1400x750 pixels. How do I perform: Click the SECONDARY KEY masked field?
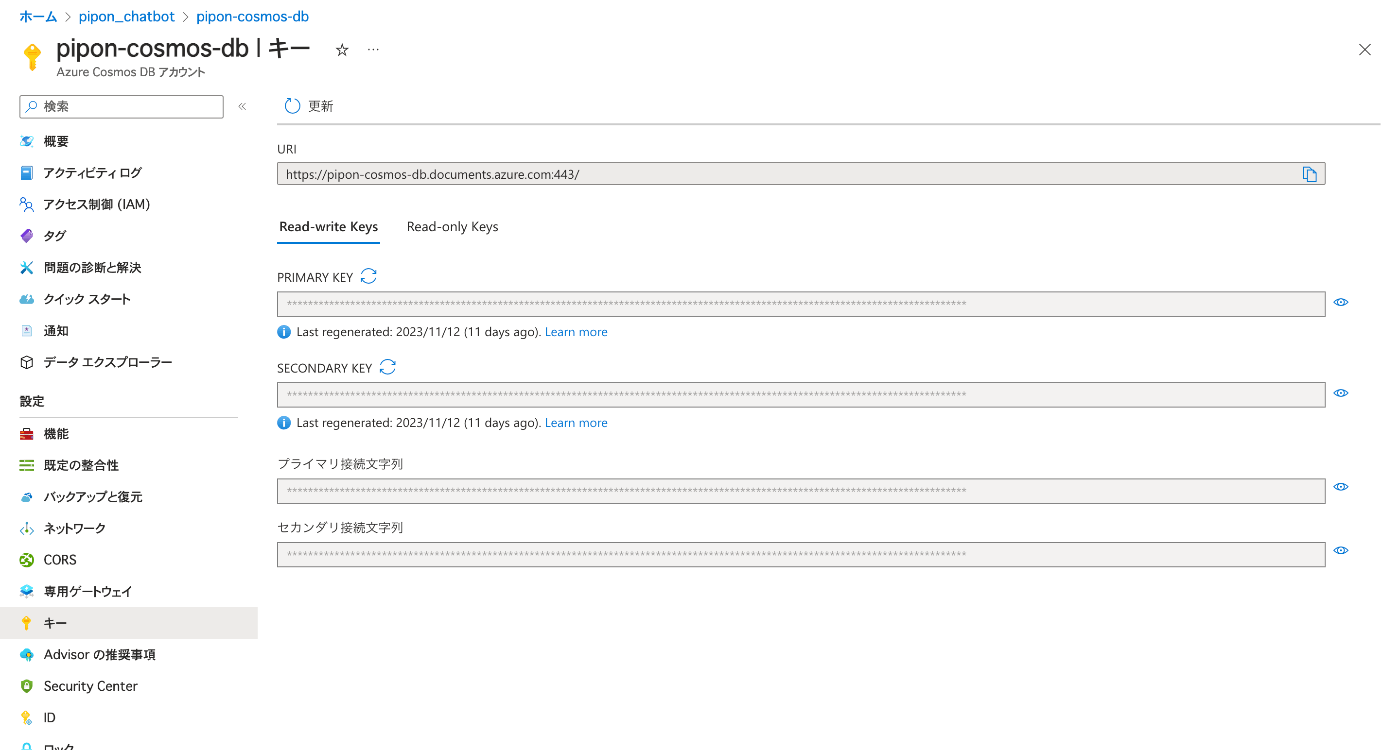pyautogui.click(x=801, y=395)
